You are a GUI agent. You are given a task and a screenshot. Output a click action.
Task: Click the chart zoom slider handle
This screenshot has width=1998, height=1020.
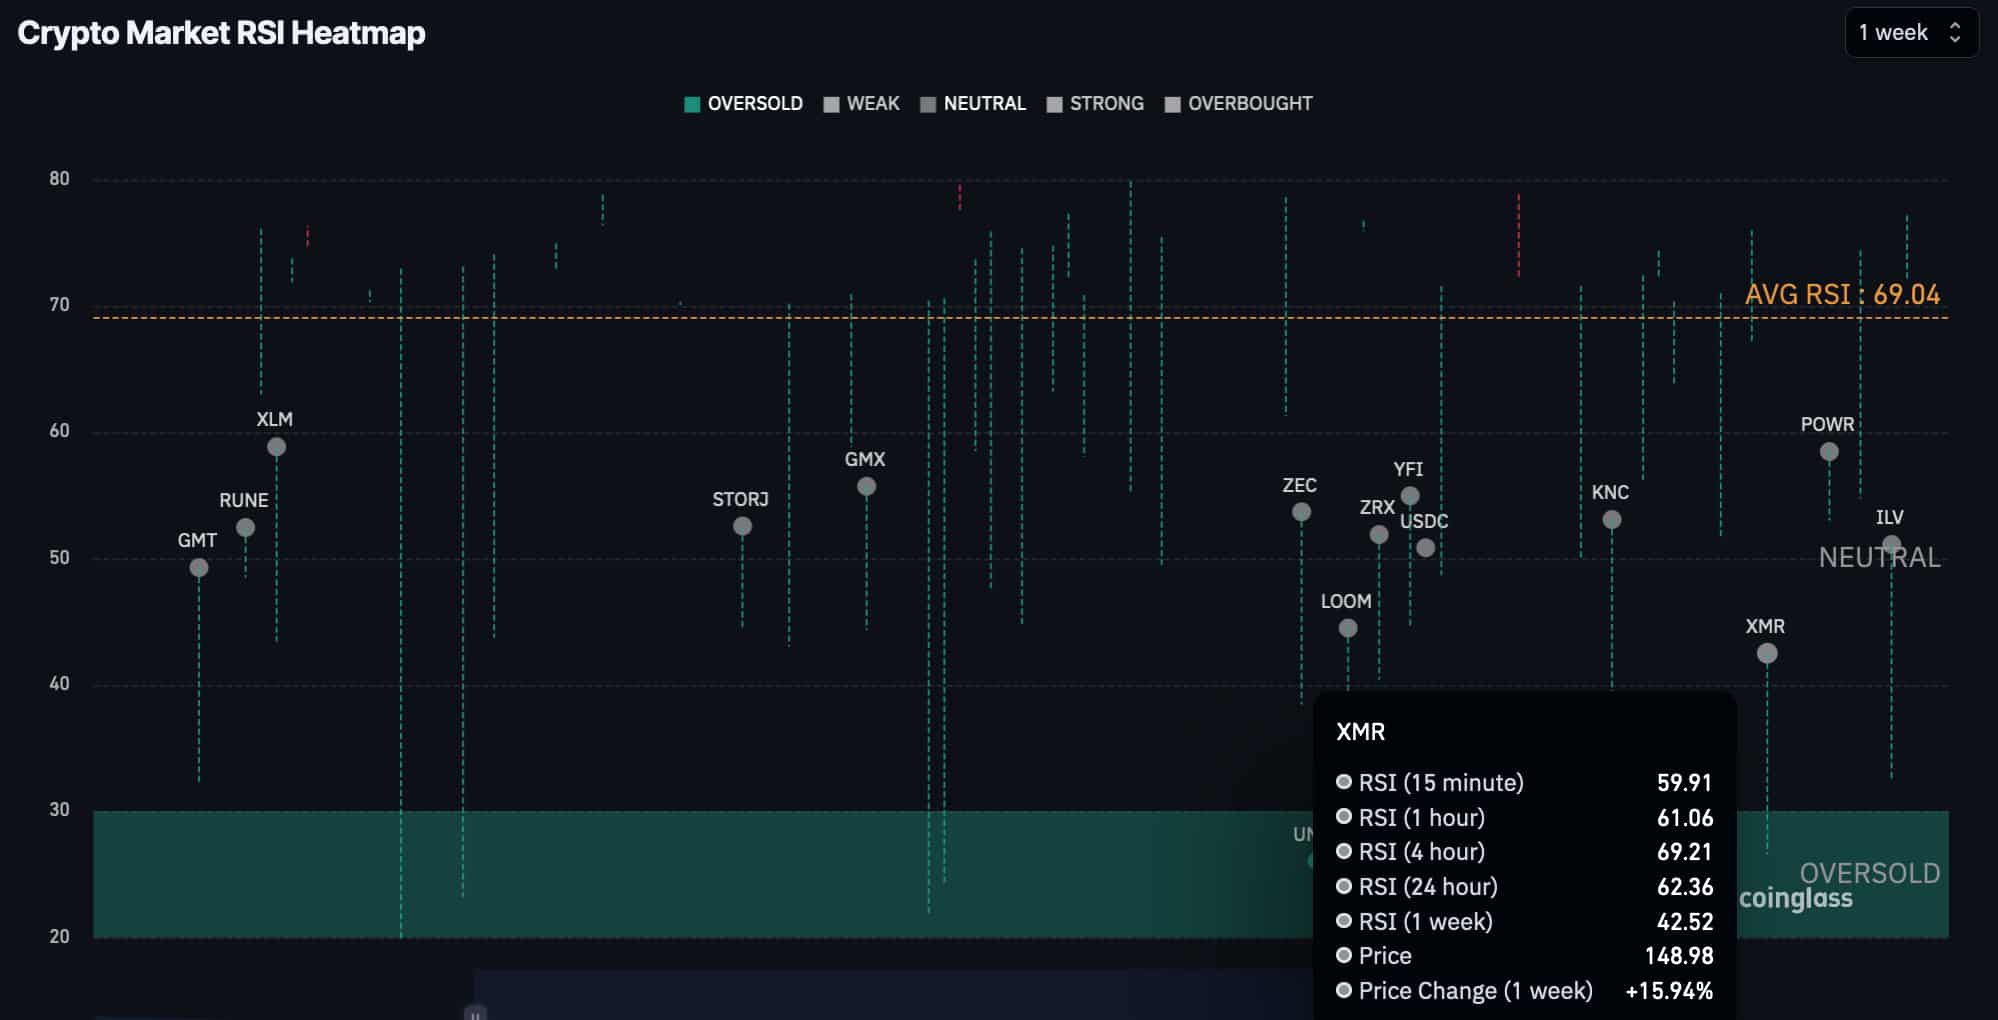476,1013
